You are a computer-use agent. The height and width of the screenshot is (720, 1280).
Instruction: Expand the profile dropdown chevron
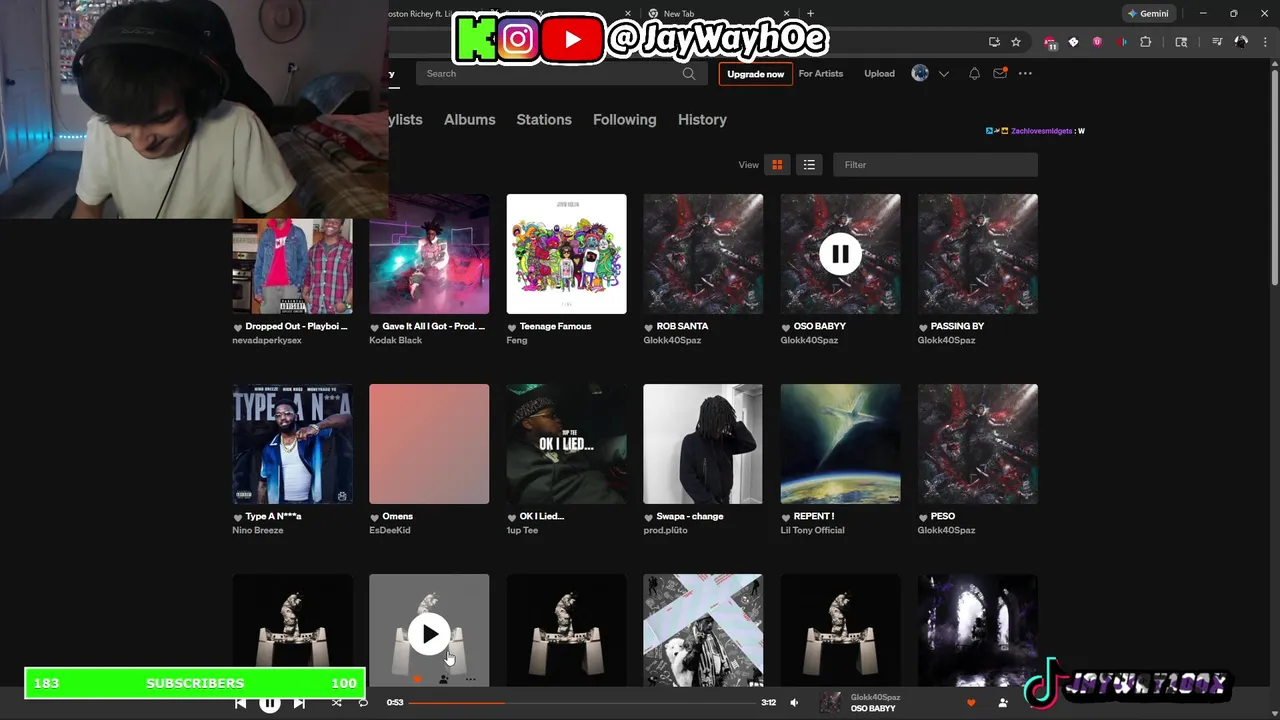943,73
